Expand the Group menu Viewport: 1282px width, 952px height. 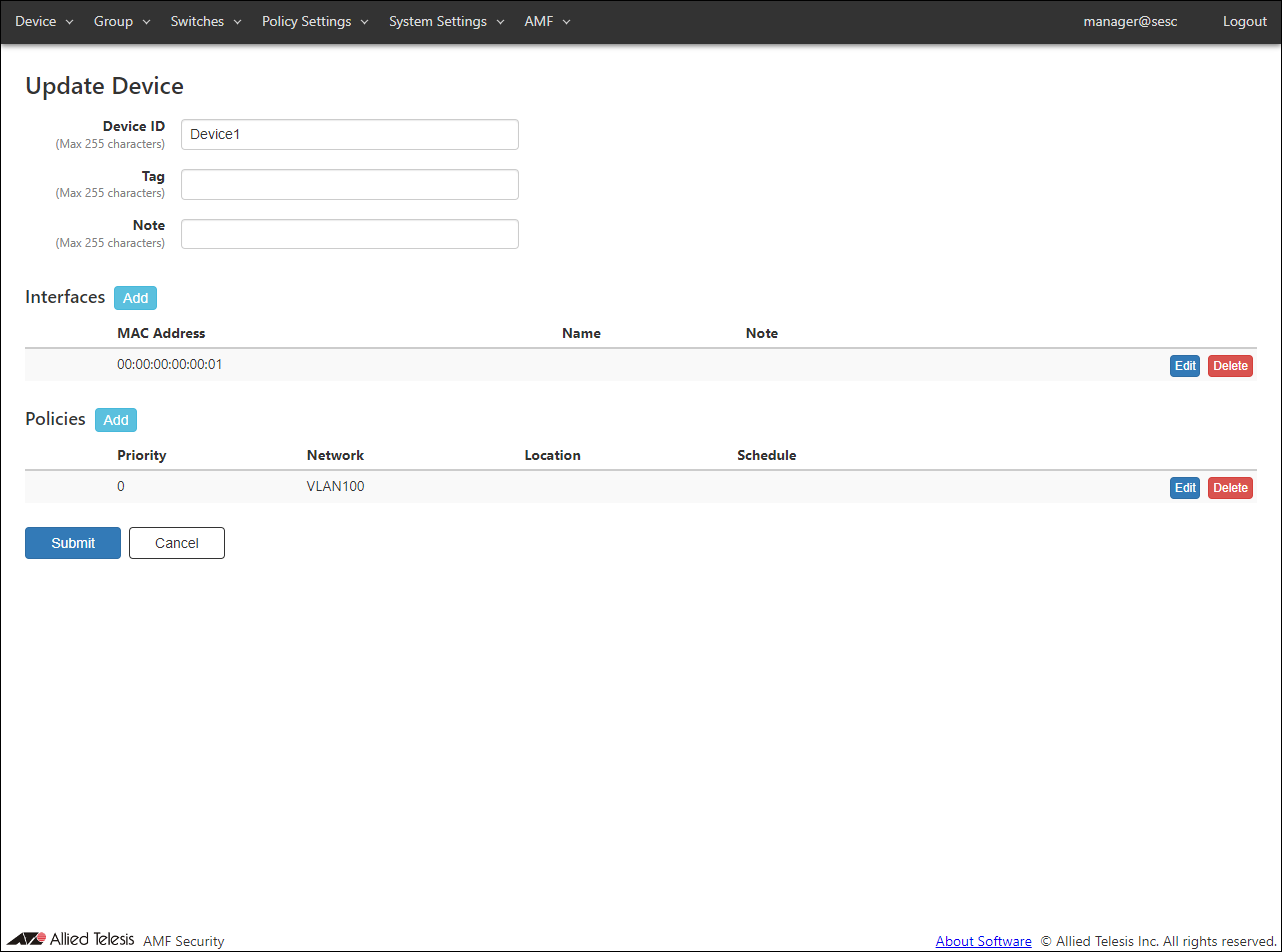[x=121, y=21]
